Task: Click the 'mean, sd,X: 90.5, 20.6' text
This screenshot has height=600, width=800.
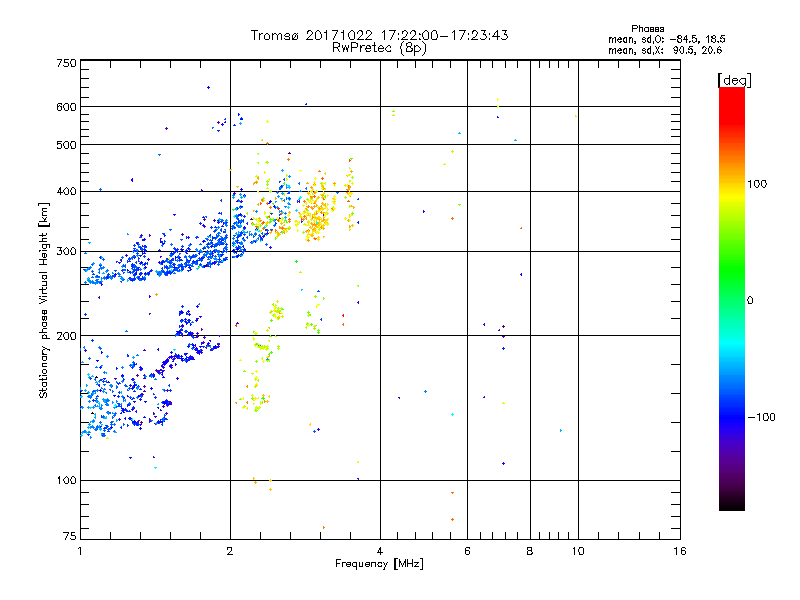Action: tap(665, 50)
